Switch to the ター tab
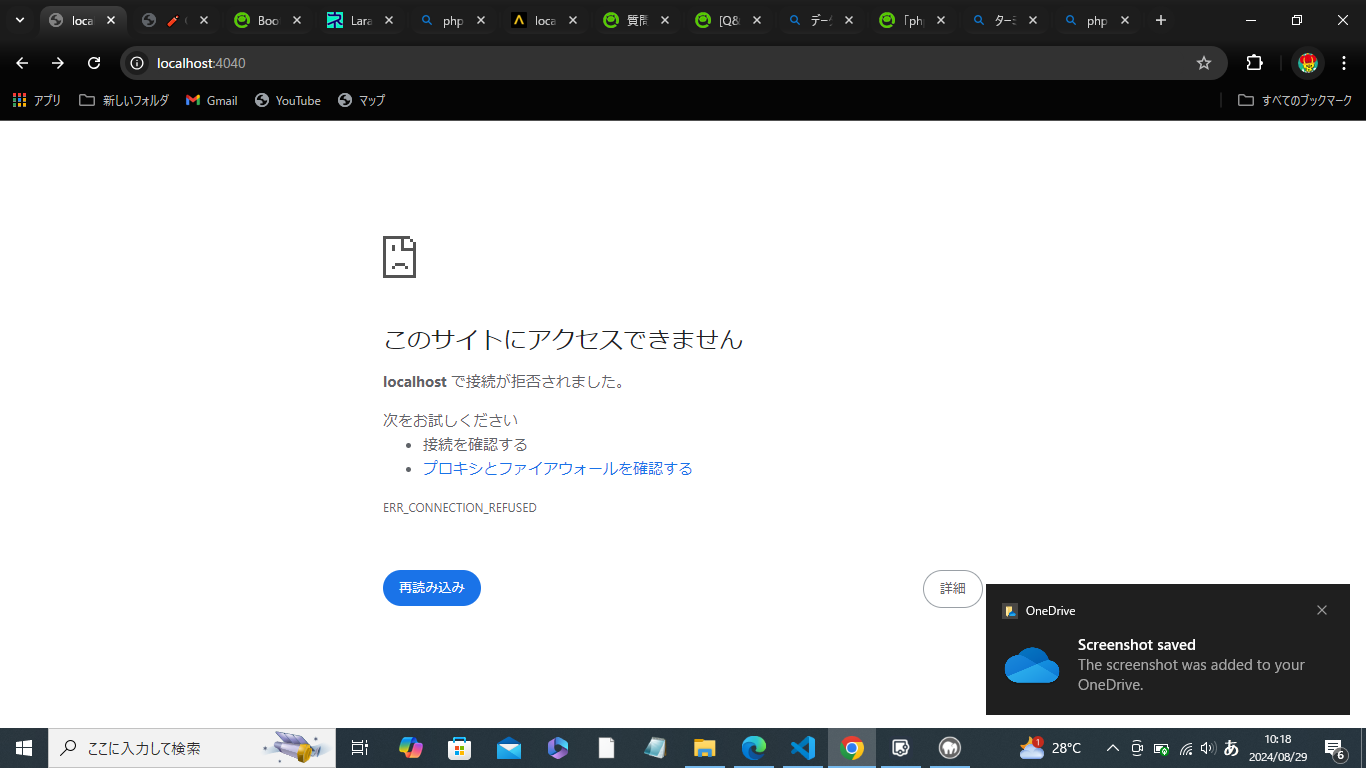The width and height of the screenshot is (1366, 768). pyautogui.click(x=1005, y=20)
